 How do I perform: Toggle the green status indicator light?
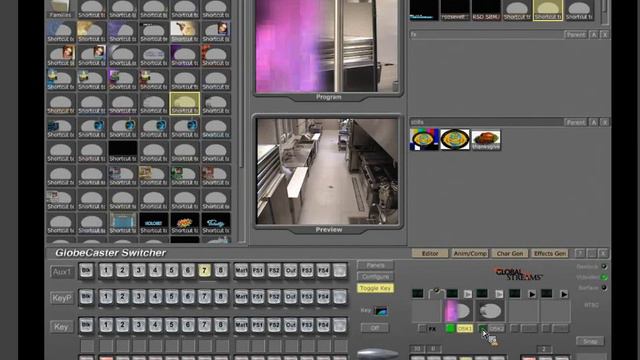point(604,277)
